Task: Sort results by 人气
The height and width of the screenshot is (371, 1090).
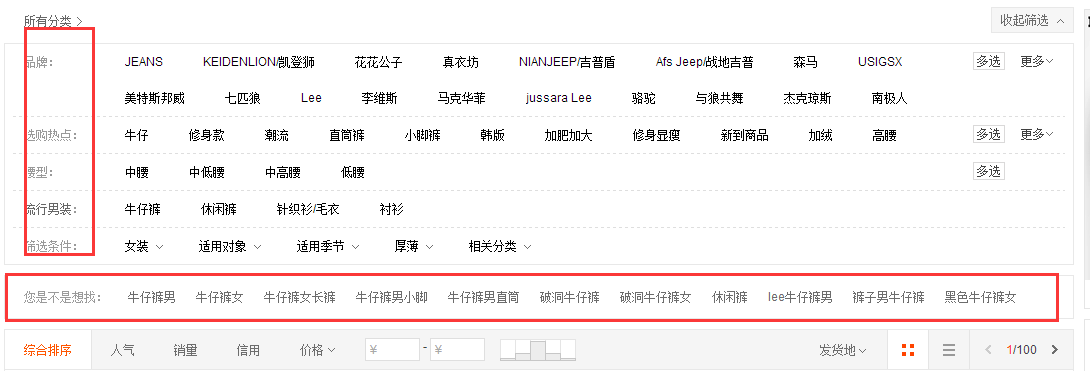Action: coord(122,350)
